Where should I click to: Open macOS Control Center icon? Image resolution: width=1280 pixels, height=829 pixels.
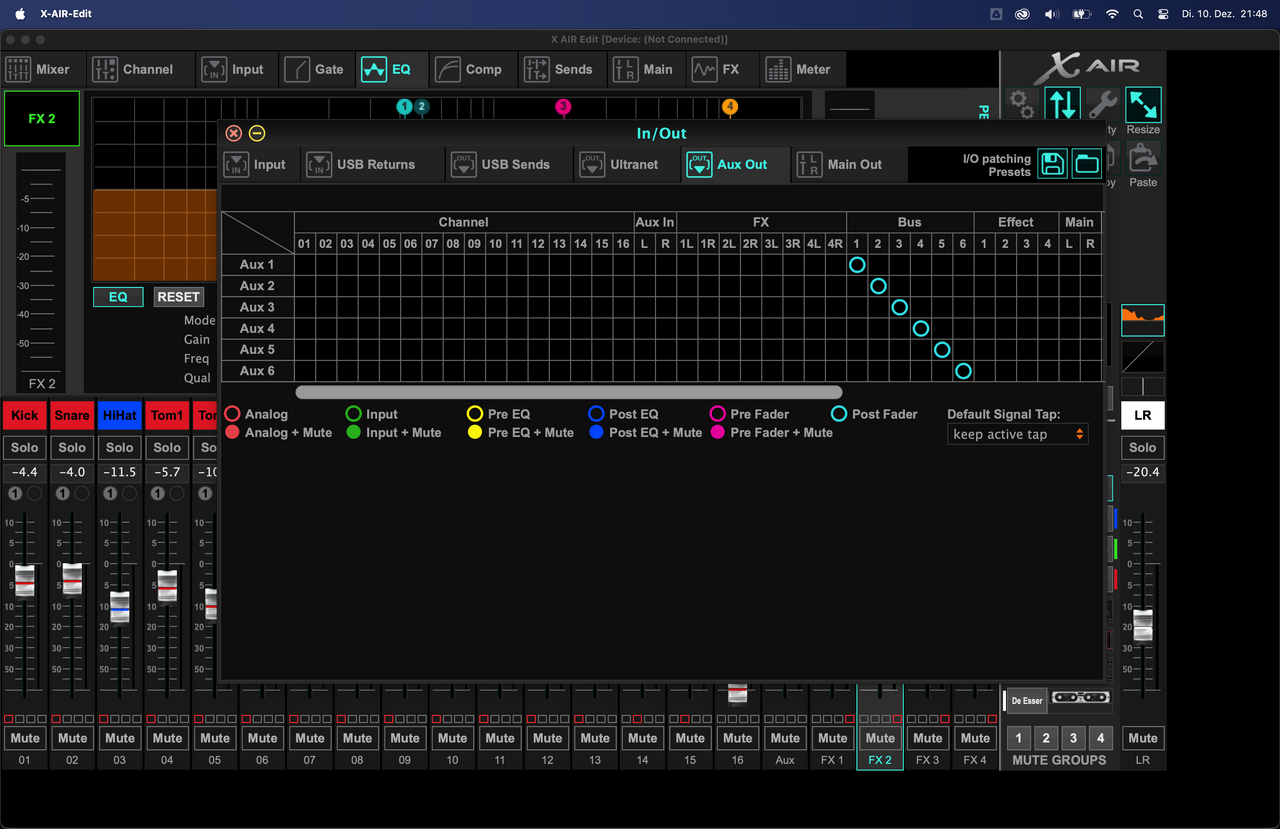pos(1163,14)
